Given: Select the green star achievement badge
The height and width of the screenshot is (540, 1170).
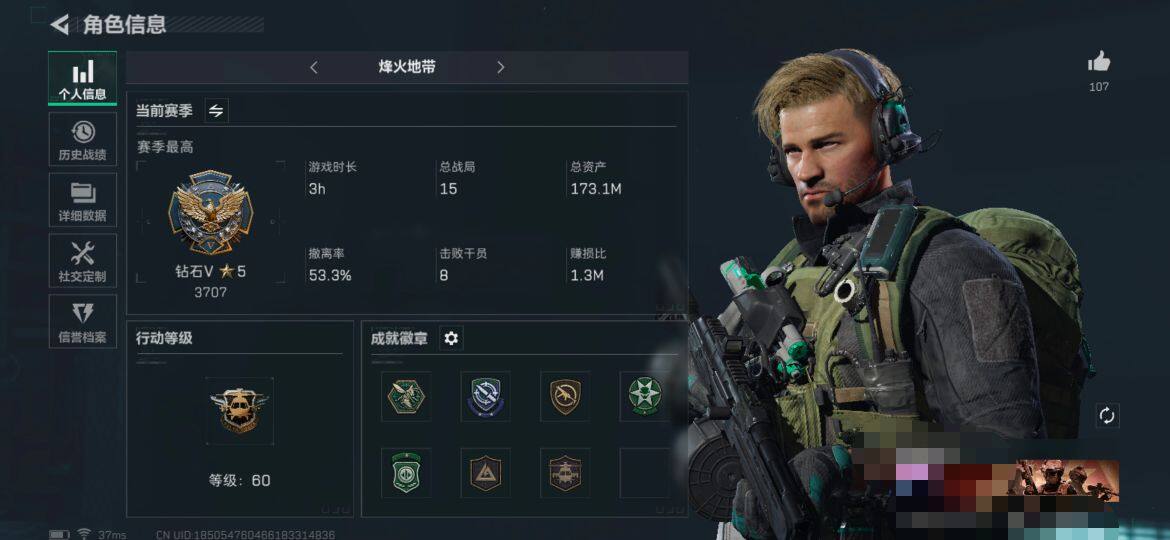Looking at the screenshot, I should click(644, 396).
